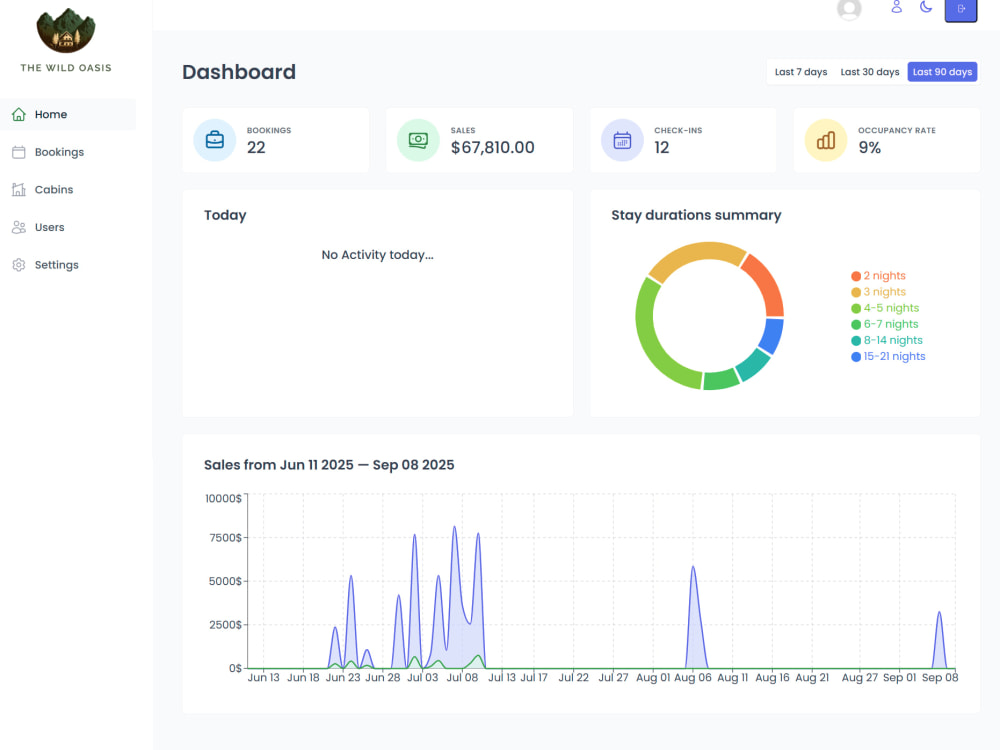Open the Settings page
Image resolution: width=1000 pixels, height=750 pixels.
pos(68,265)
